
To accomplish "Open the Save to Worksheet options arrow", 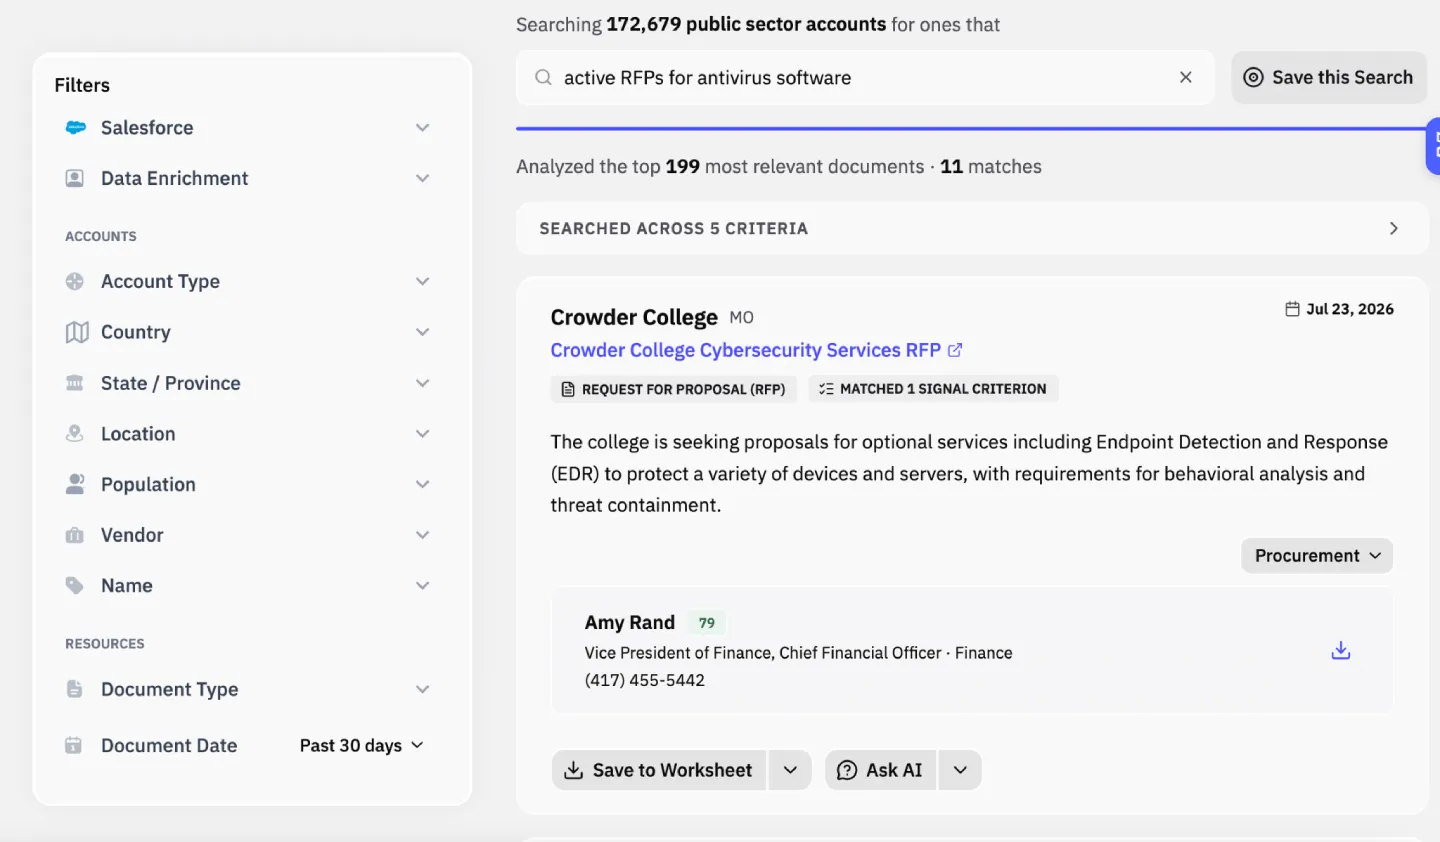I will (790, 770).
